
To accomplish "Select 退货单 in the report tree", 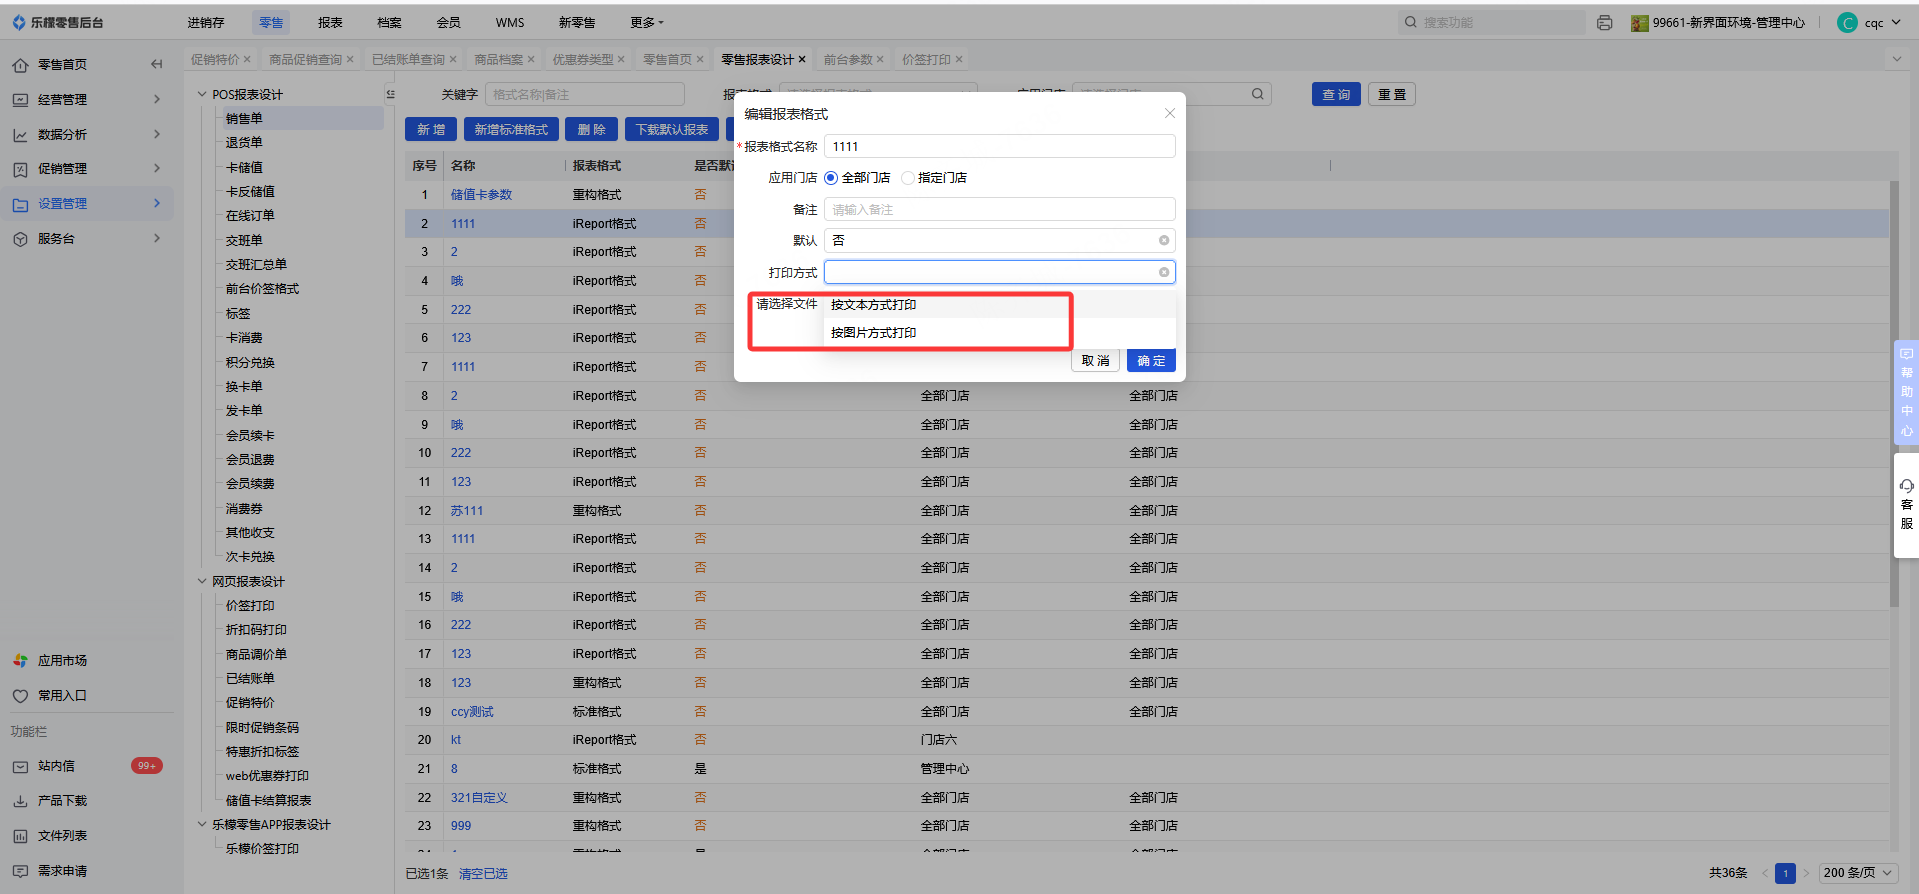I will pos(244,143).
